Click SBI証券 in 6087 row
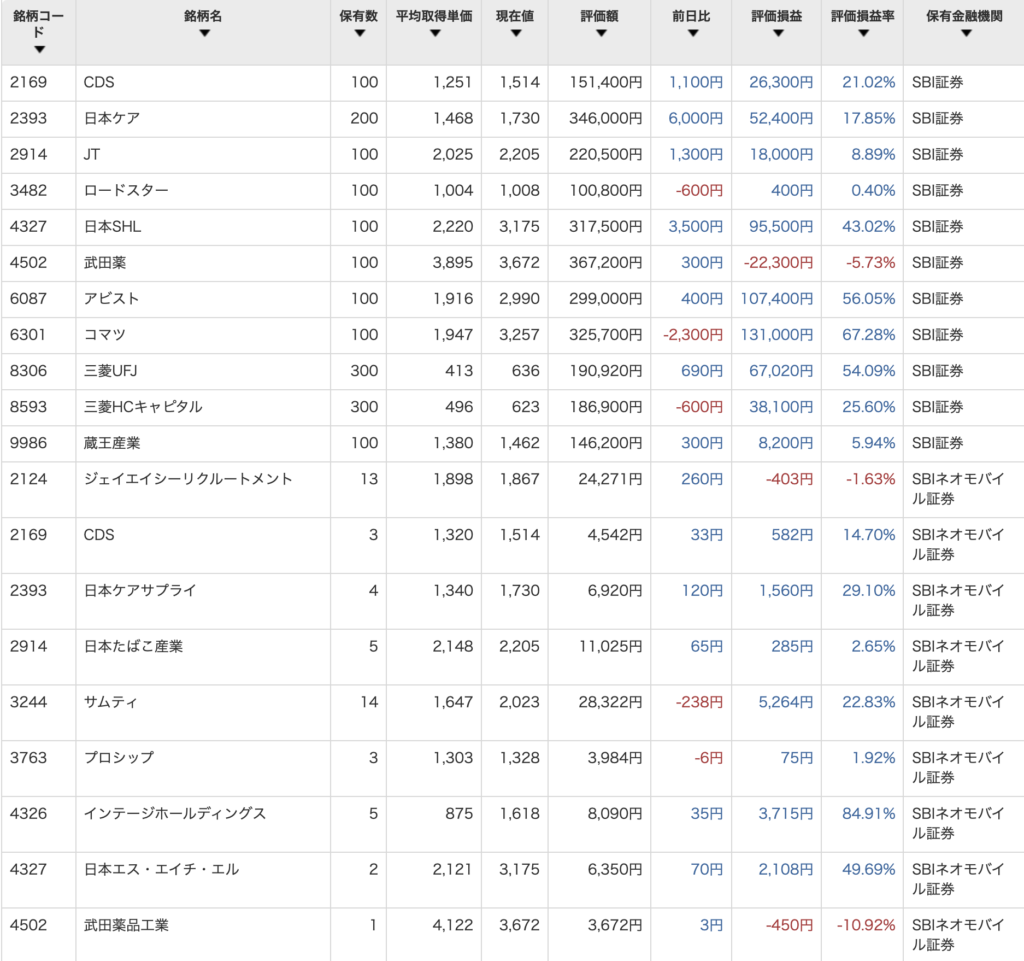The height and width of the screenshot is (961, 1024). click(x=937, y=298)
